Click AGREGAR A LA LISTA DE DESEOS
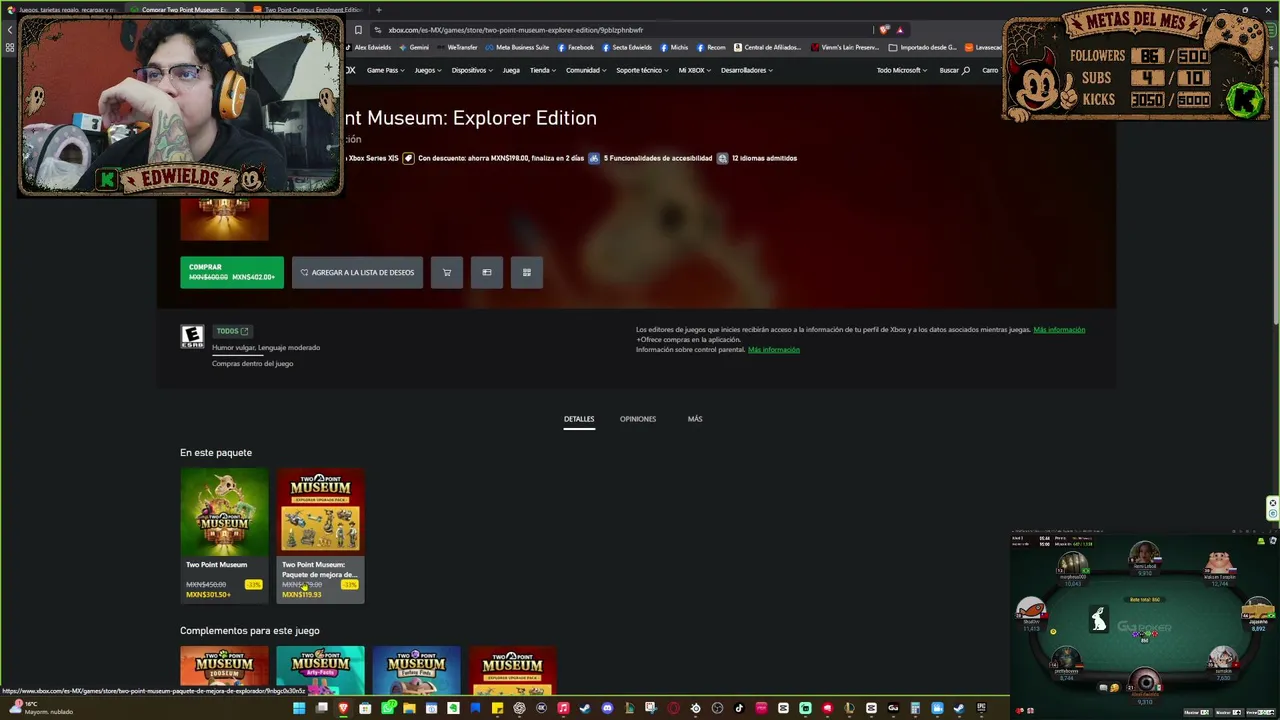This screenshot has width=1280, height=720. click(x=357, y=272)
